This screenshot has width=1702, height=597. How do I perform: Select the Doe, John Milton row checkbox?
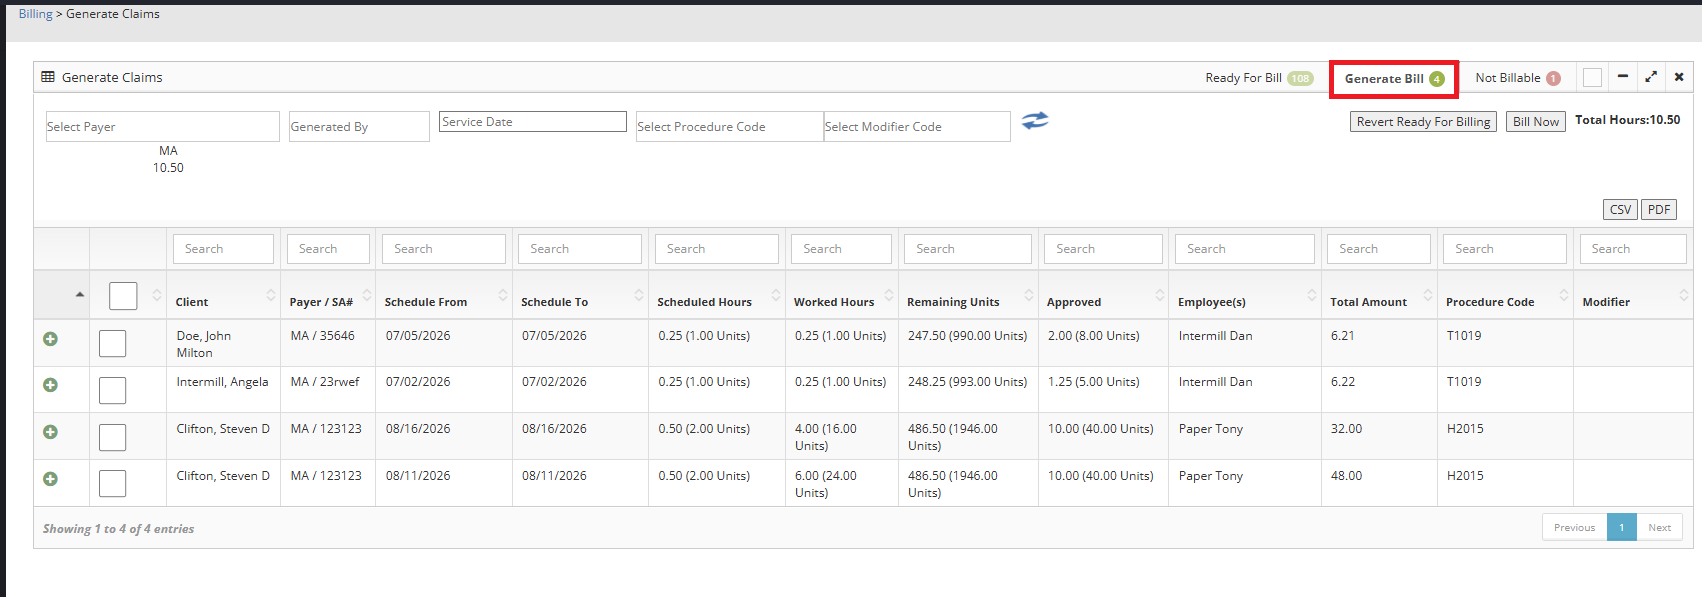[x=113, y=343]
